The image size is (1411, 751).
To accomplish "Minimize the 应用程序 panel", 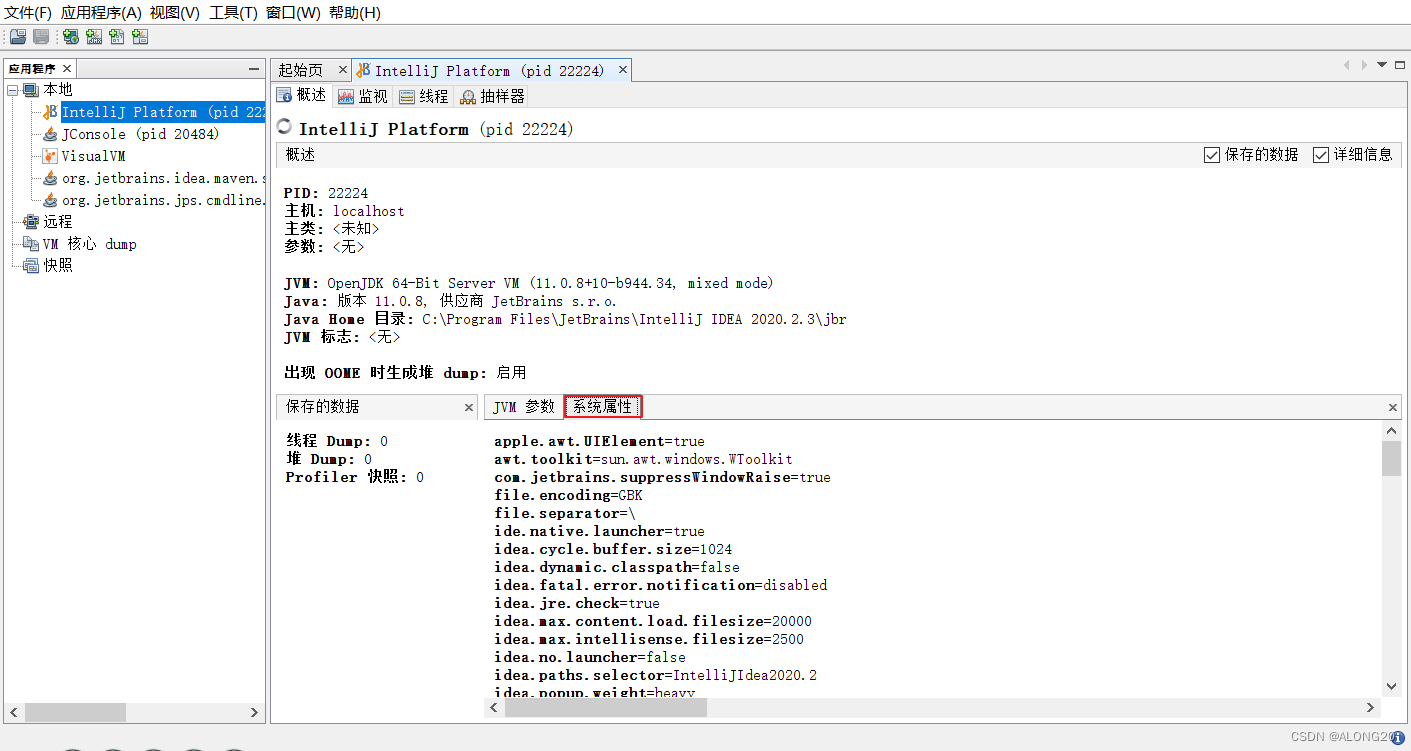I will [254, 69].
